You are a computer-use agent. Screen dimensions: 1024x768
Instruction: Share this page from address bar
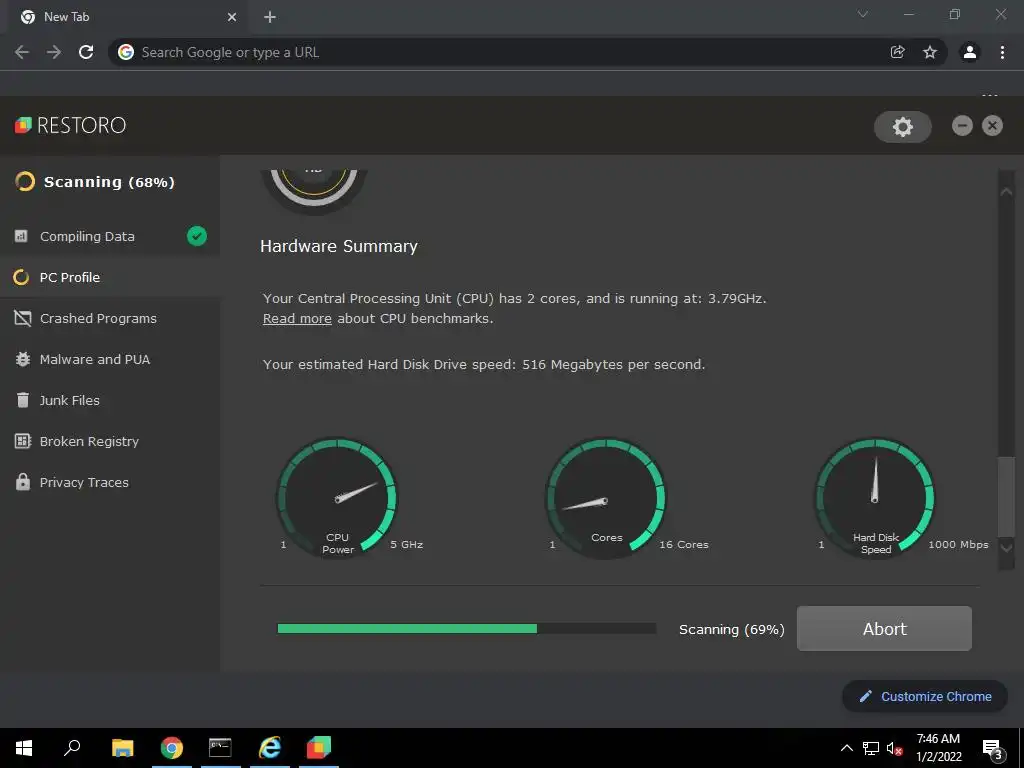point(897,52)
